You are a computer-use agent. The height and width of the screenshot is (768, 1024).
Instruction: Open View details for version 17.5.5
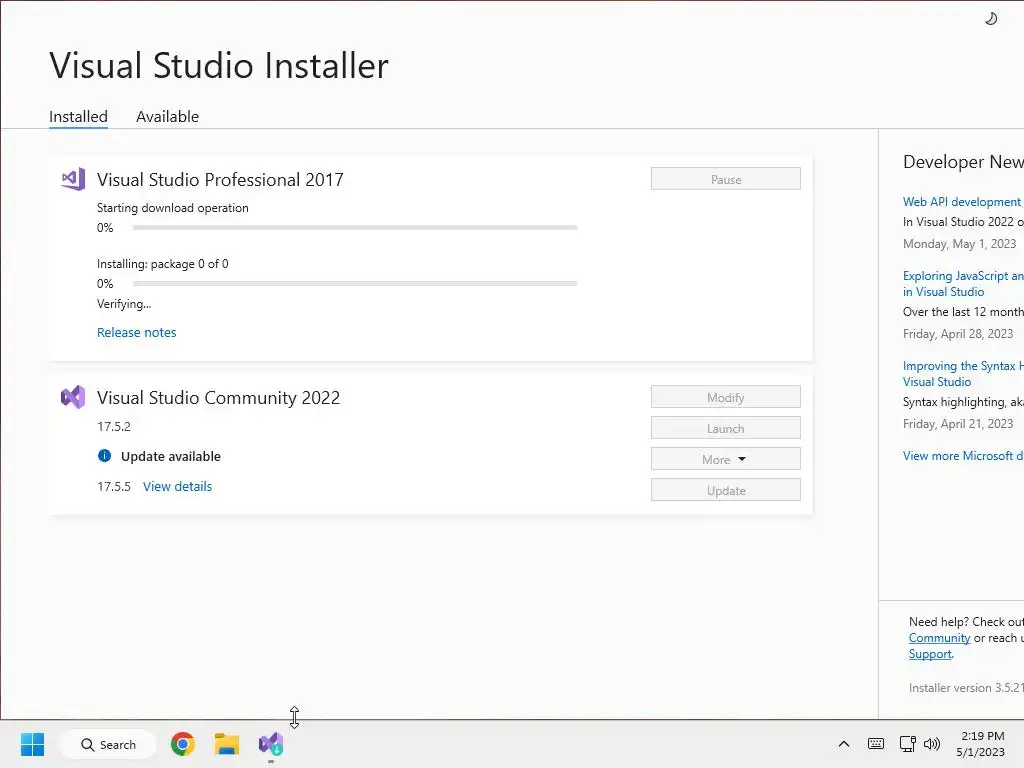(x=178, y=487)
